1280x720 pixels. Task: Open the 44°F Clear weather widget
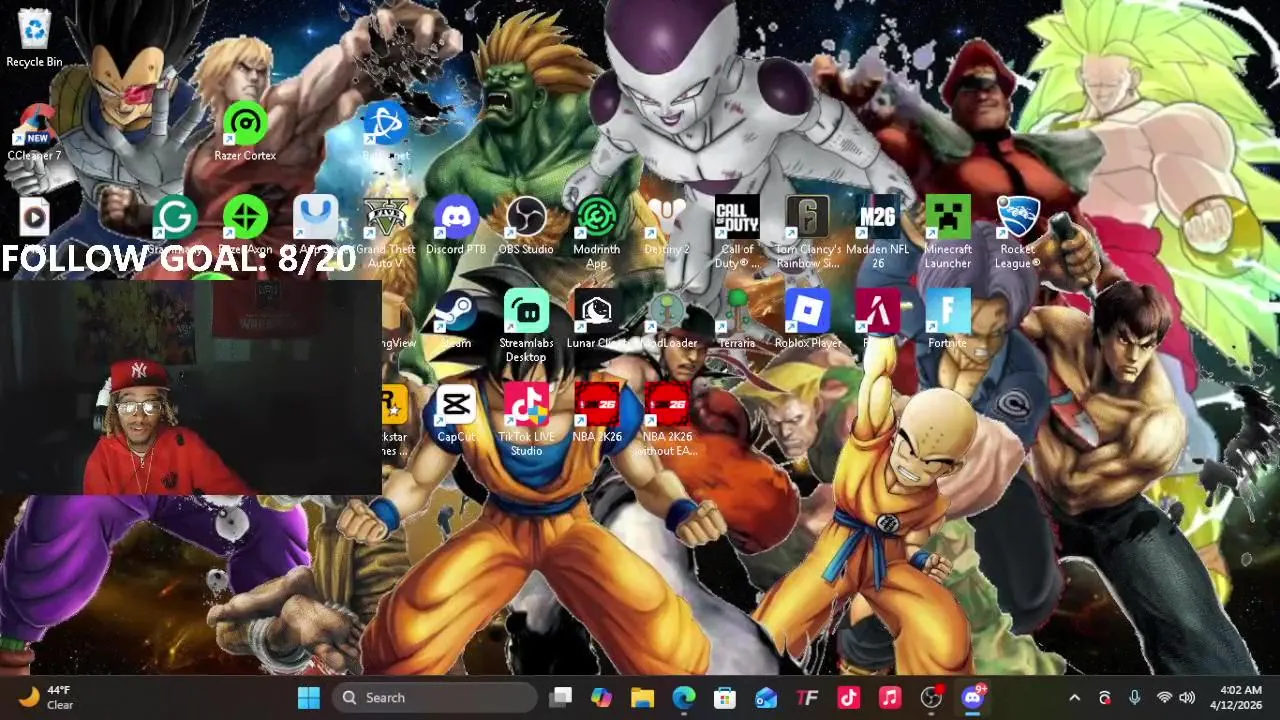(x=47, y=698)
